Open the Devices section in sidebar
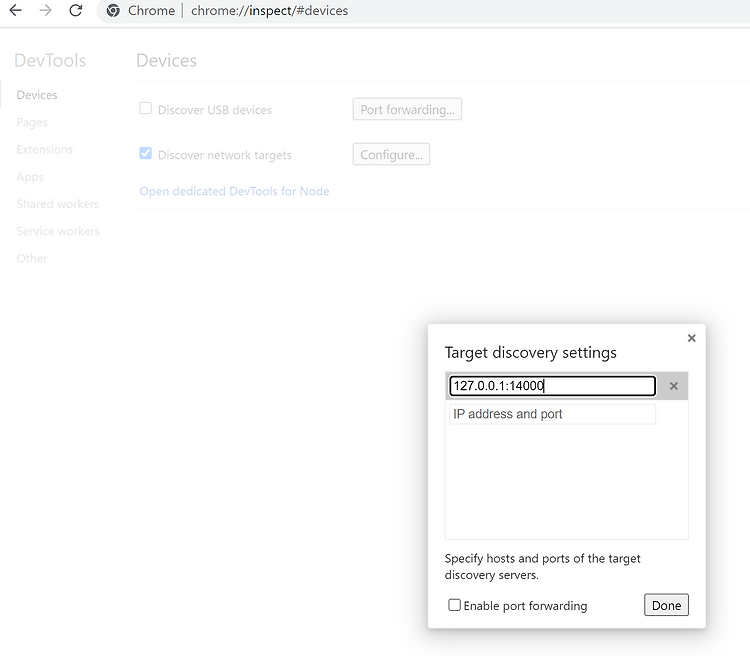 [37, 95]
